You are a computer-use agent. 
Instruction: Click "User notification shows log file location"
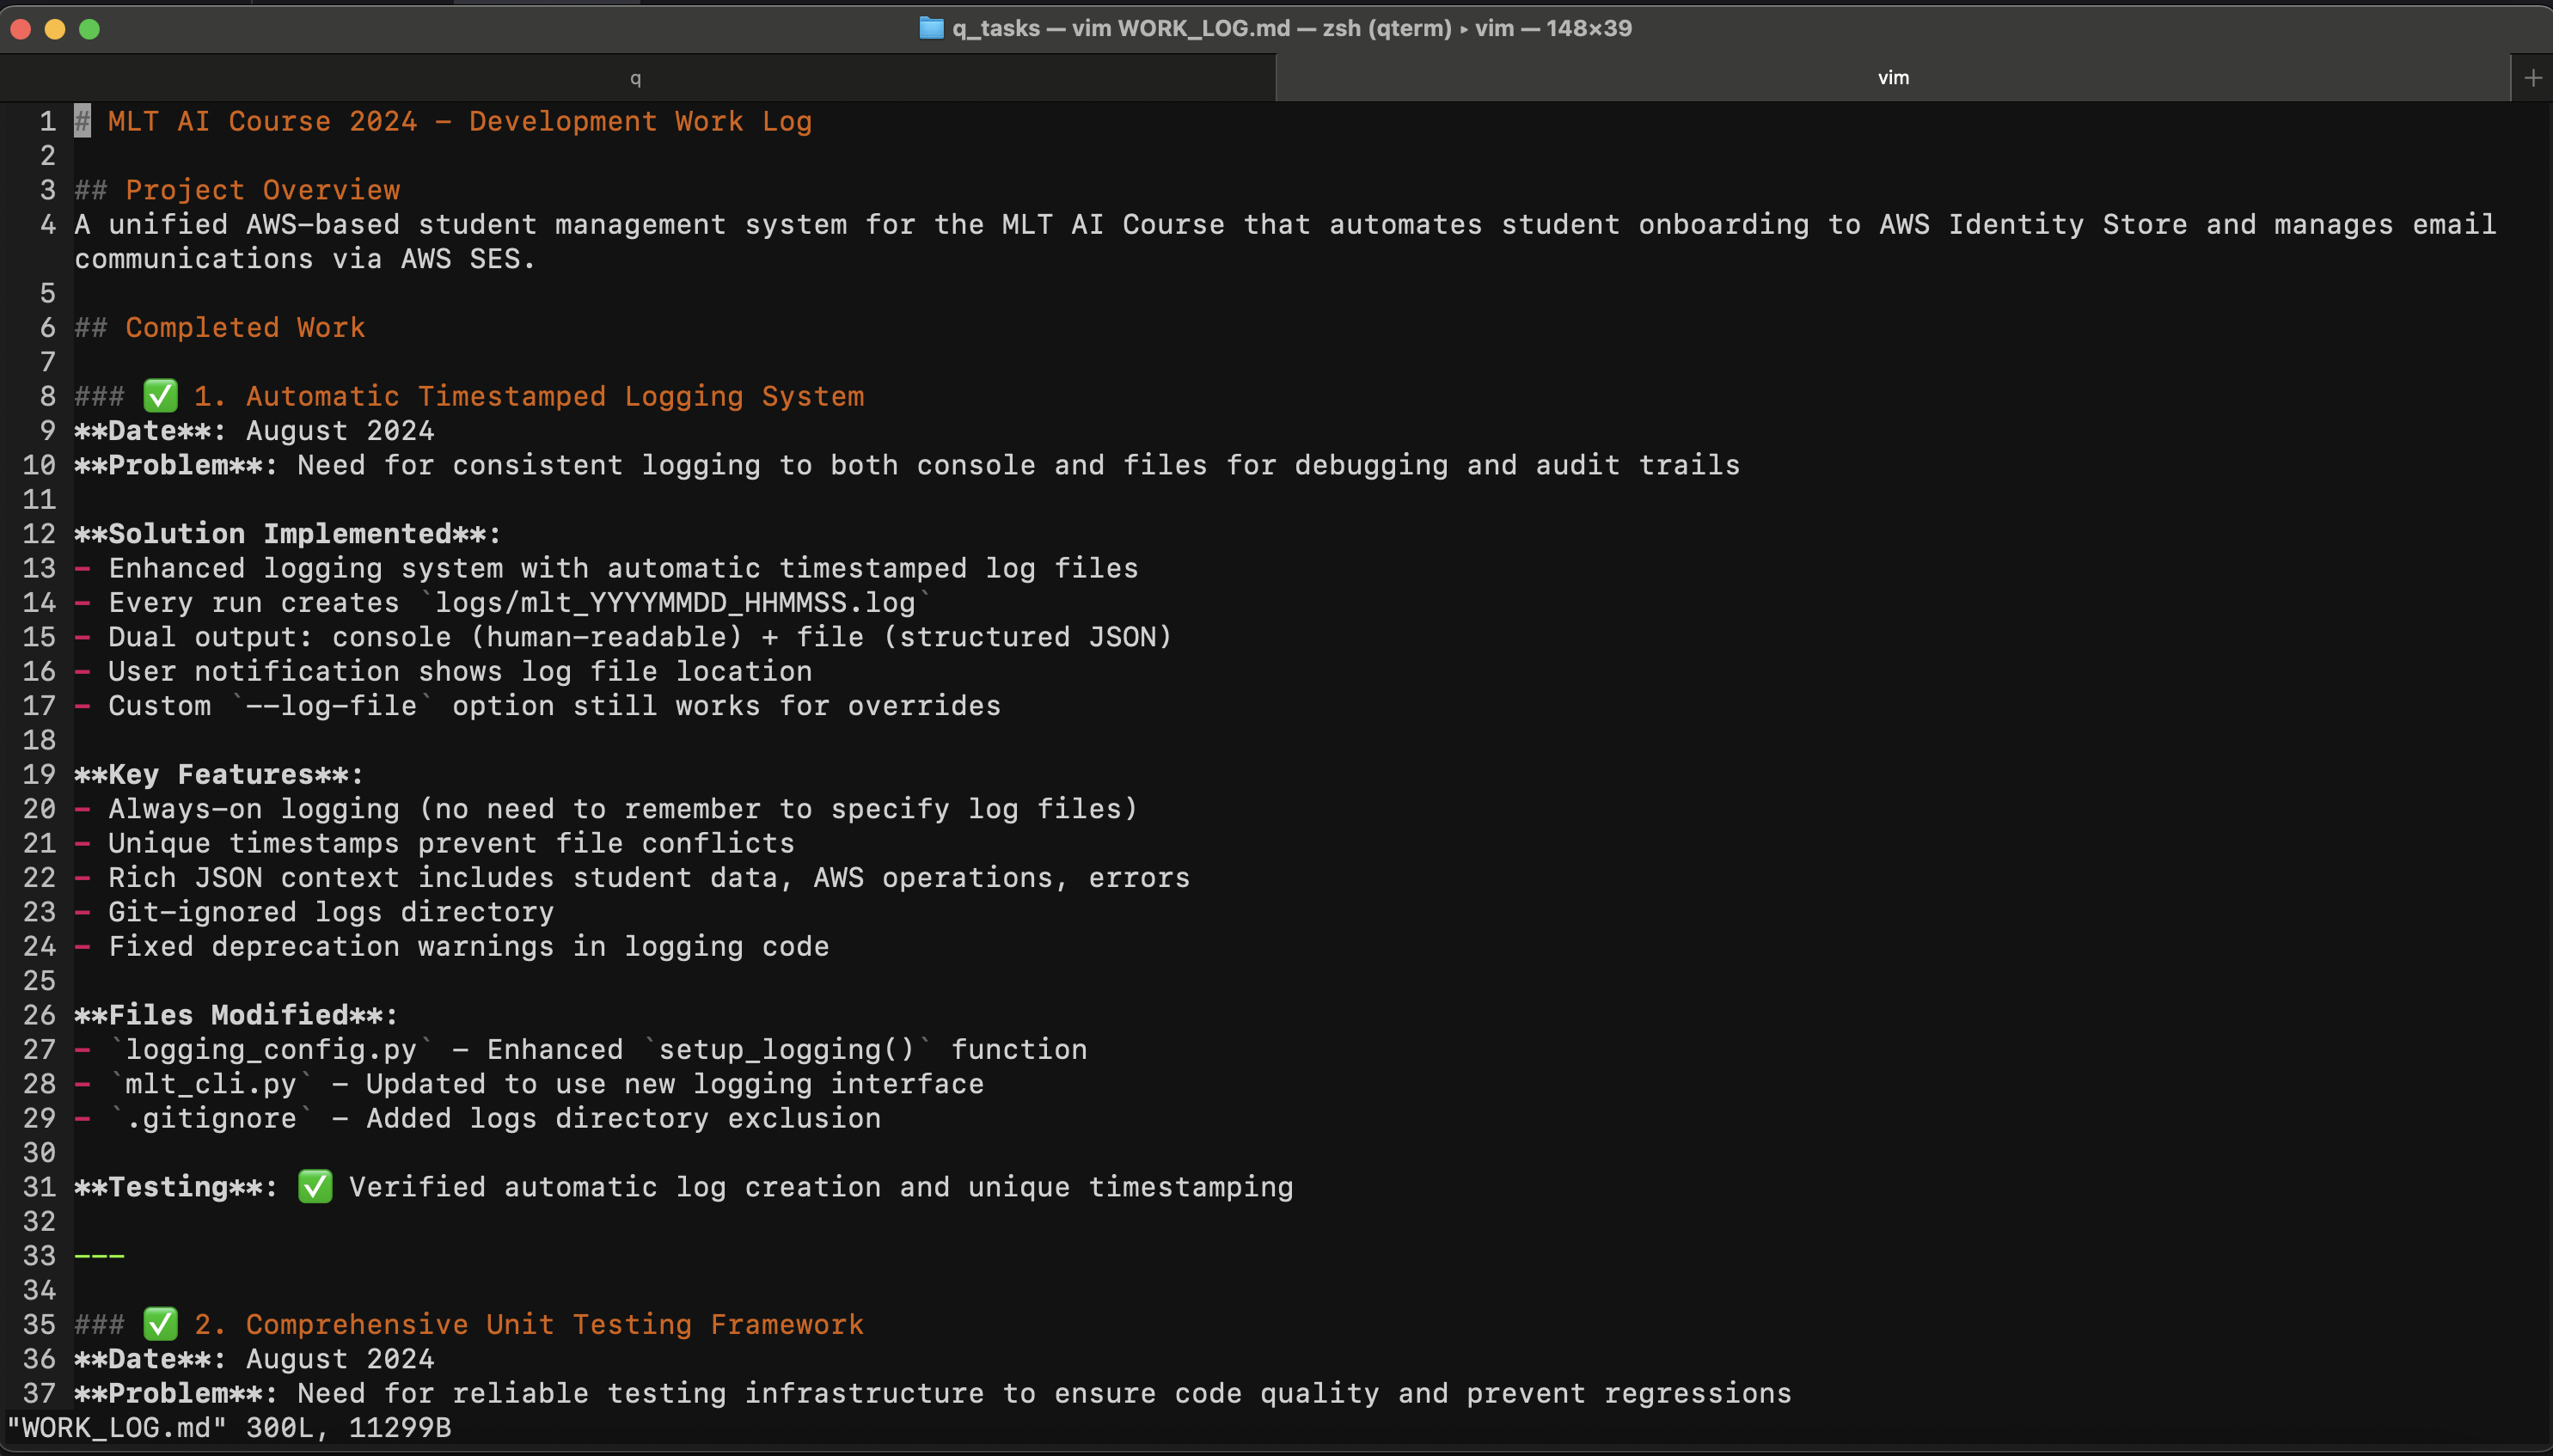[x=460, y=671]
